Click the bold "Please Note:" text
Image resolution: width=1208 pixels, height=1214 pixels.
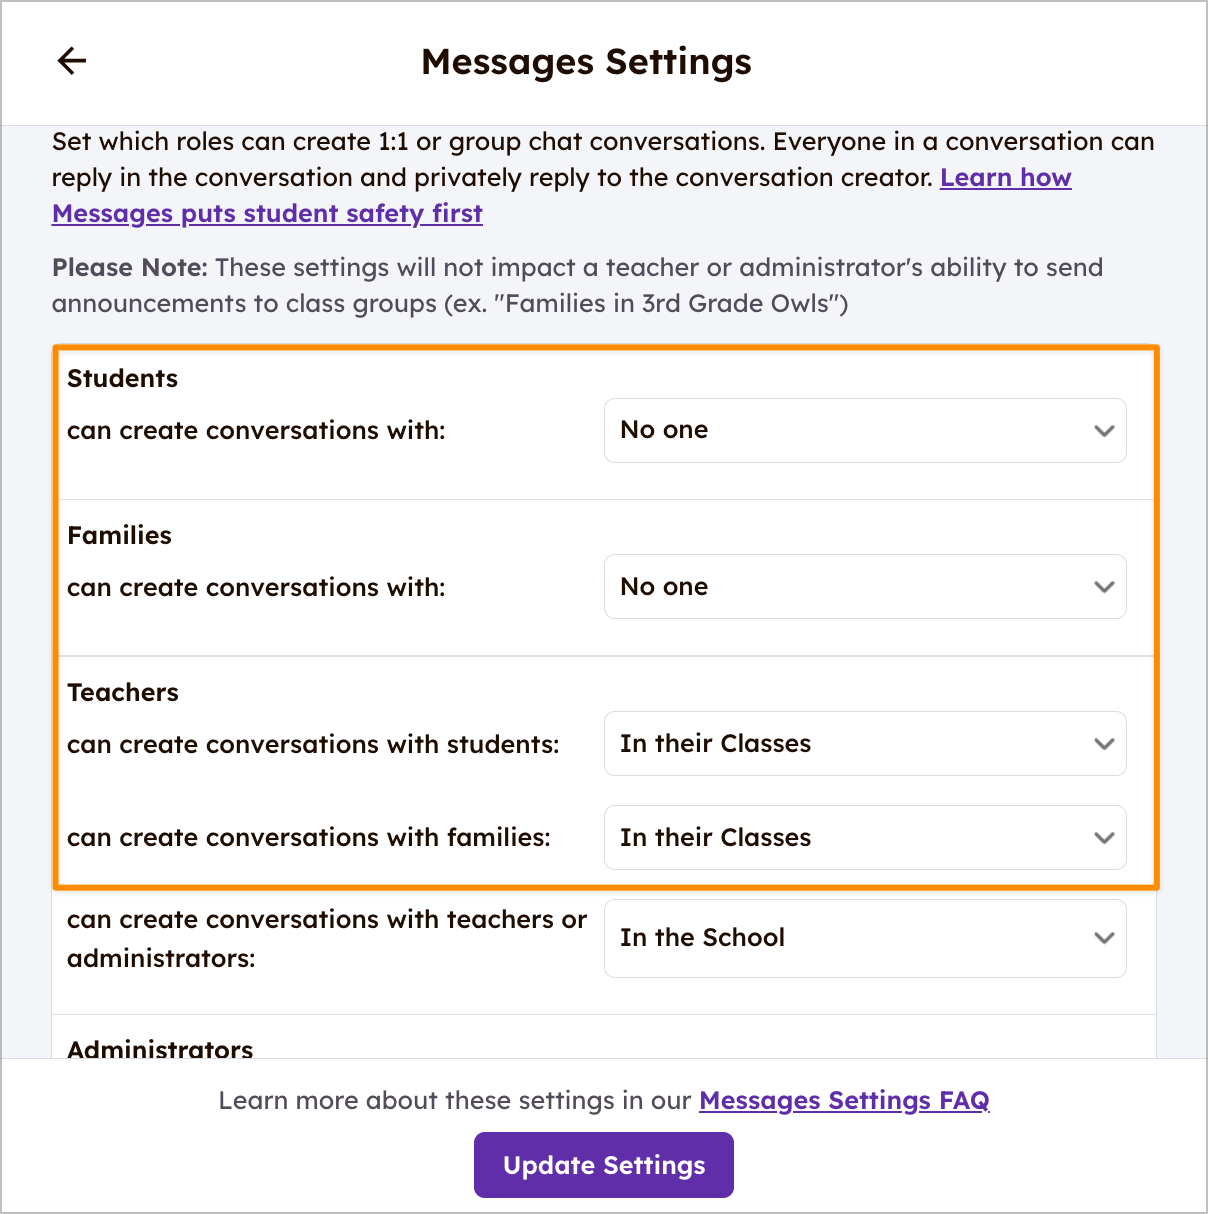[x=130, y=268]
